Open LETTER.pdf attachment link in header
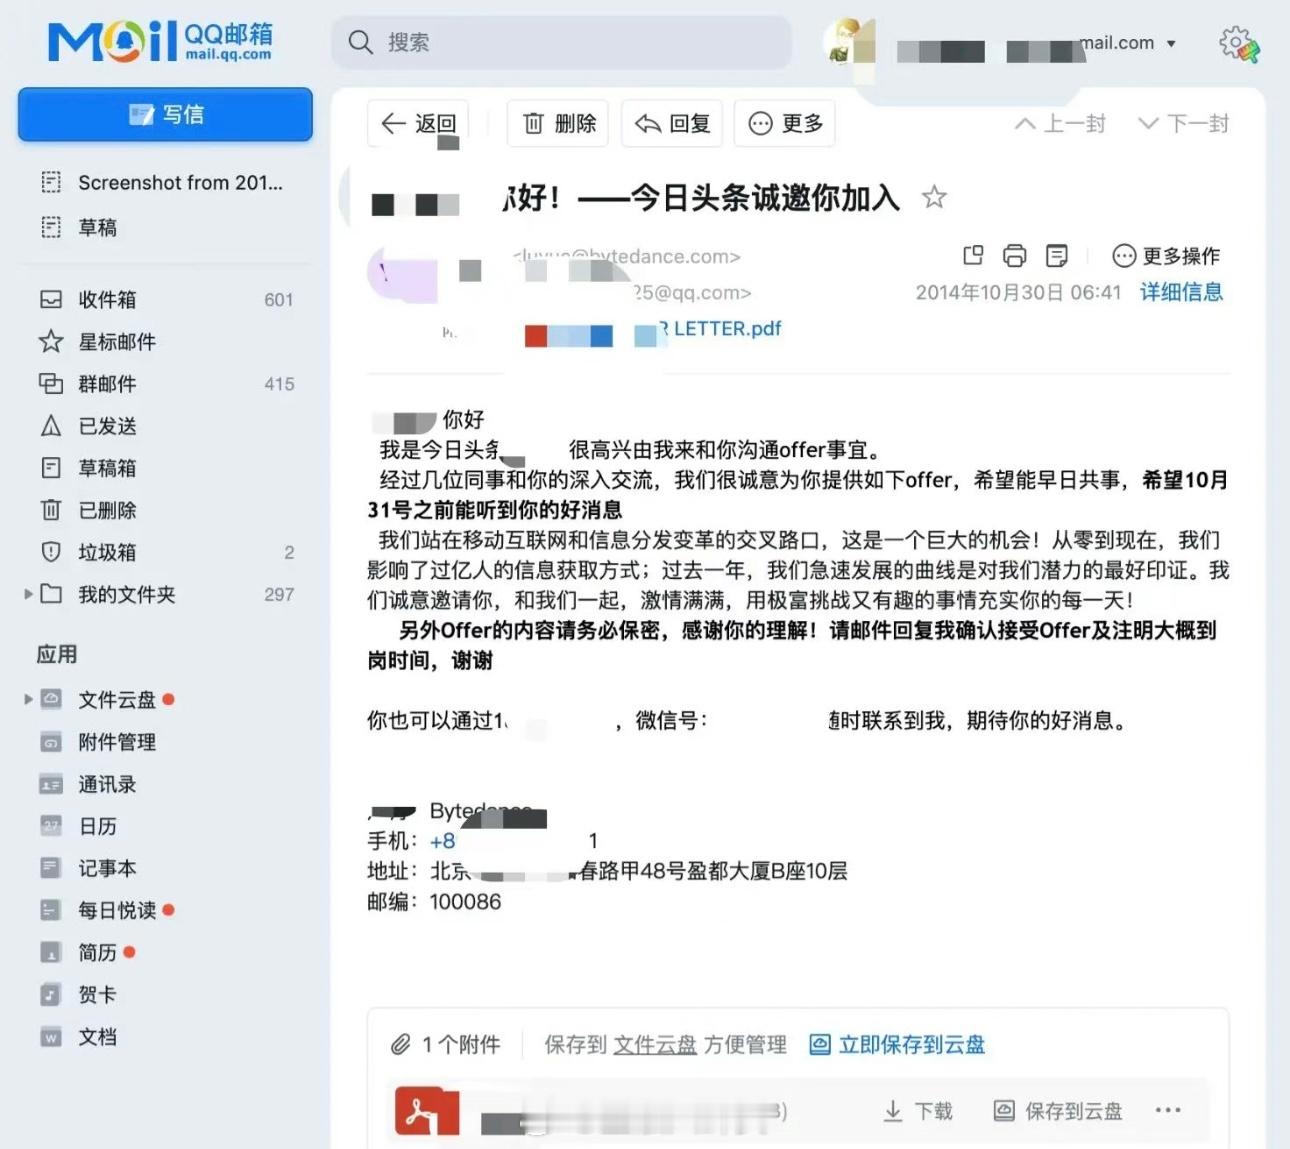The width and height of the screenshot is (1290, 1149). click(x=718, y=328)
